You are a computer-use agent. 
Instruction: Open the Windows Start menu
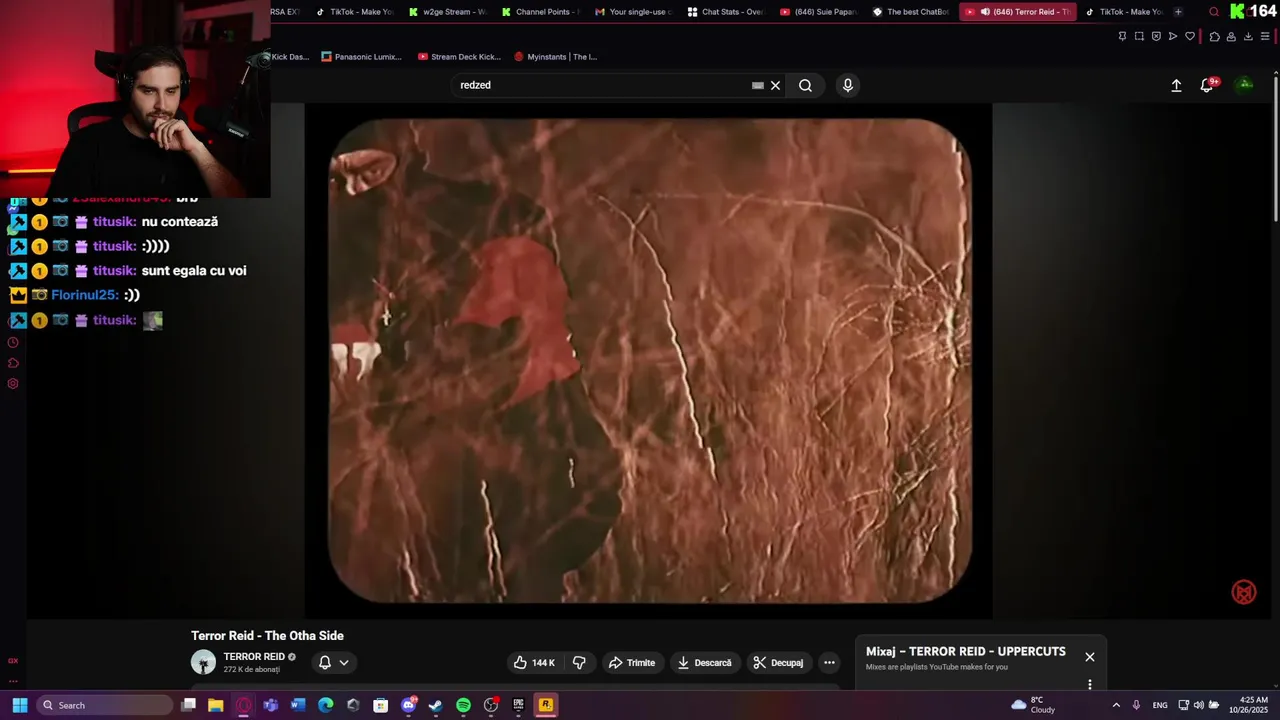pyautogui.click(x=19, y=705)
